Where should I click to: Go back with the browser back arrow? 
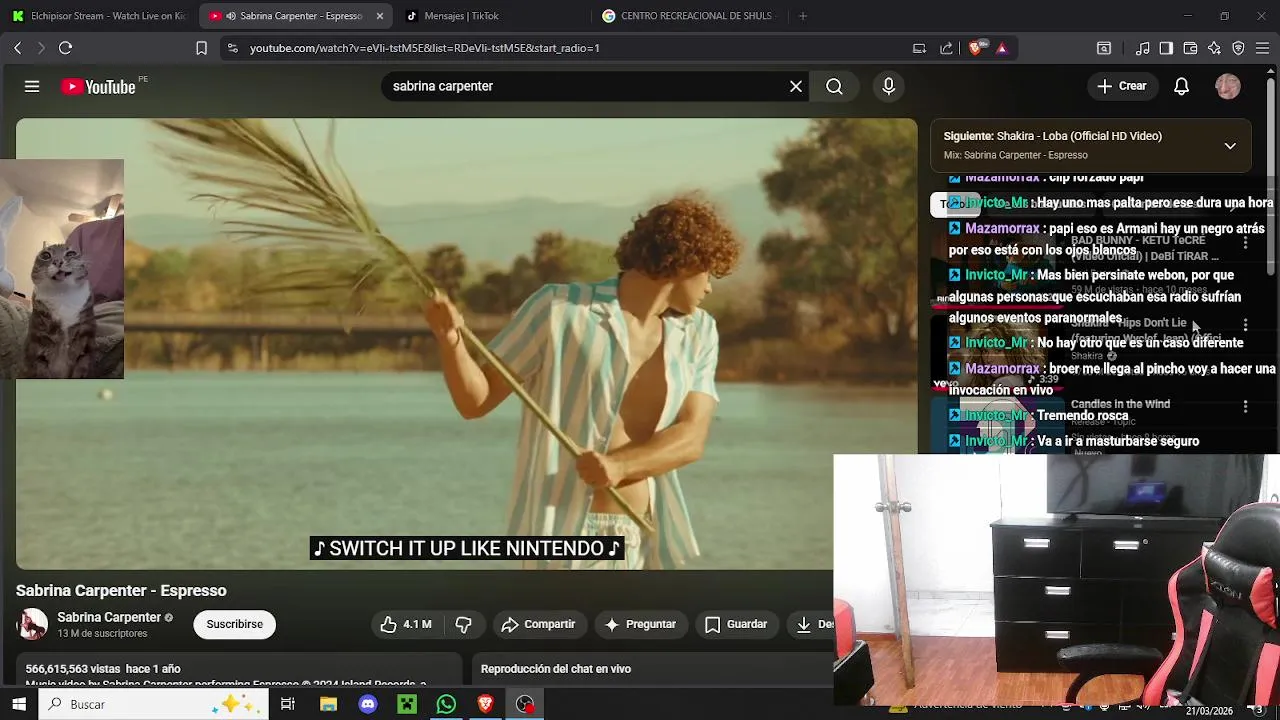[x=17, y=48]
